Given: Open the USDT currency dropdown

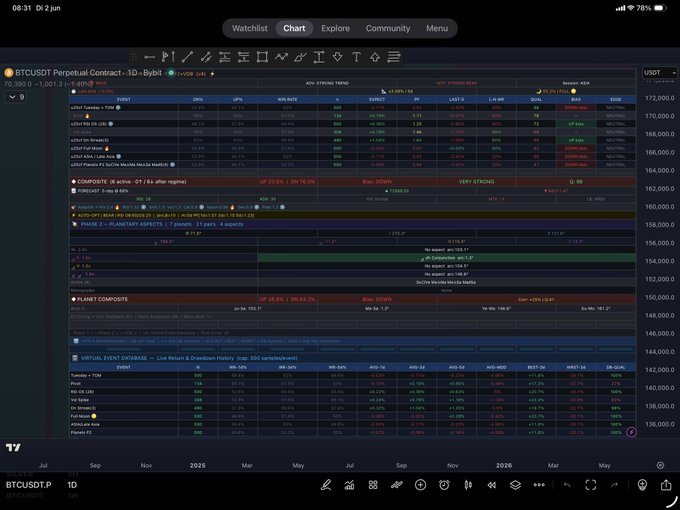Looking at the screenshot, I should click(x=659, y=72).
